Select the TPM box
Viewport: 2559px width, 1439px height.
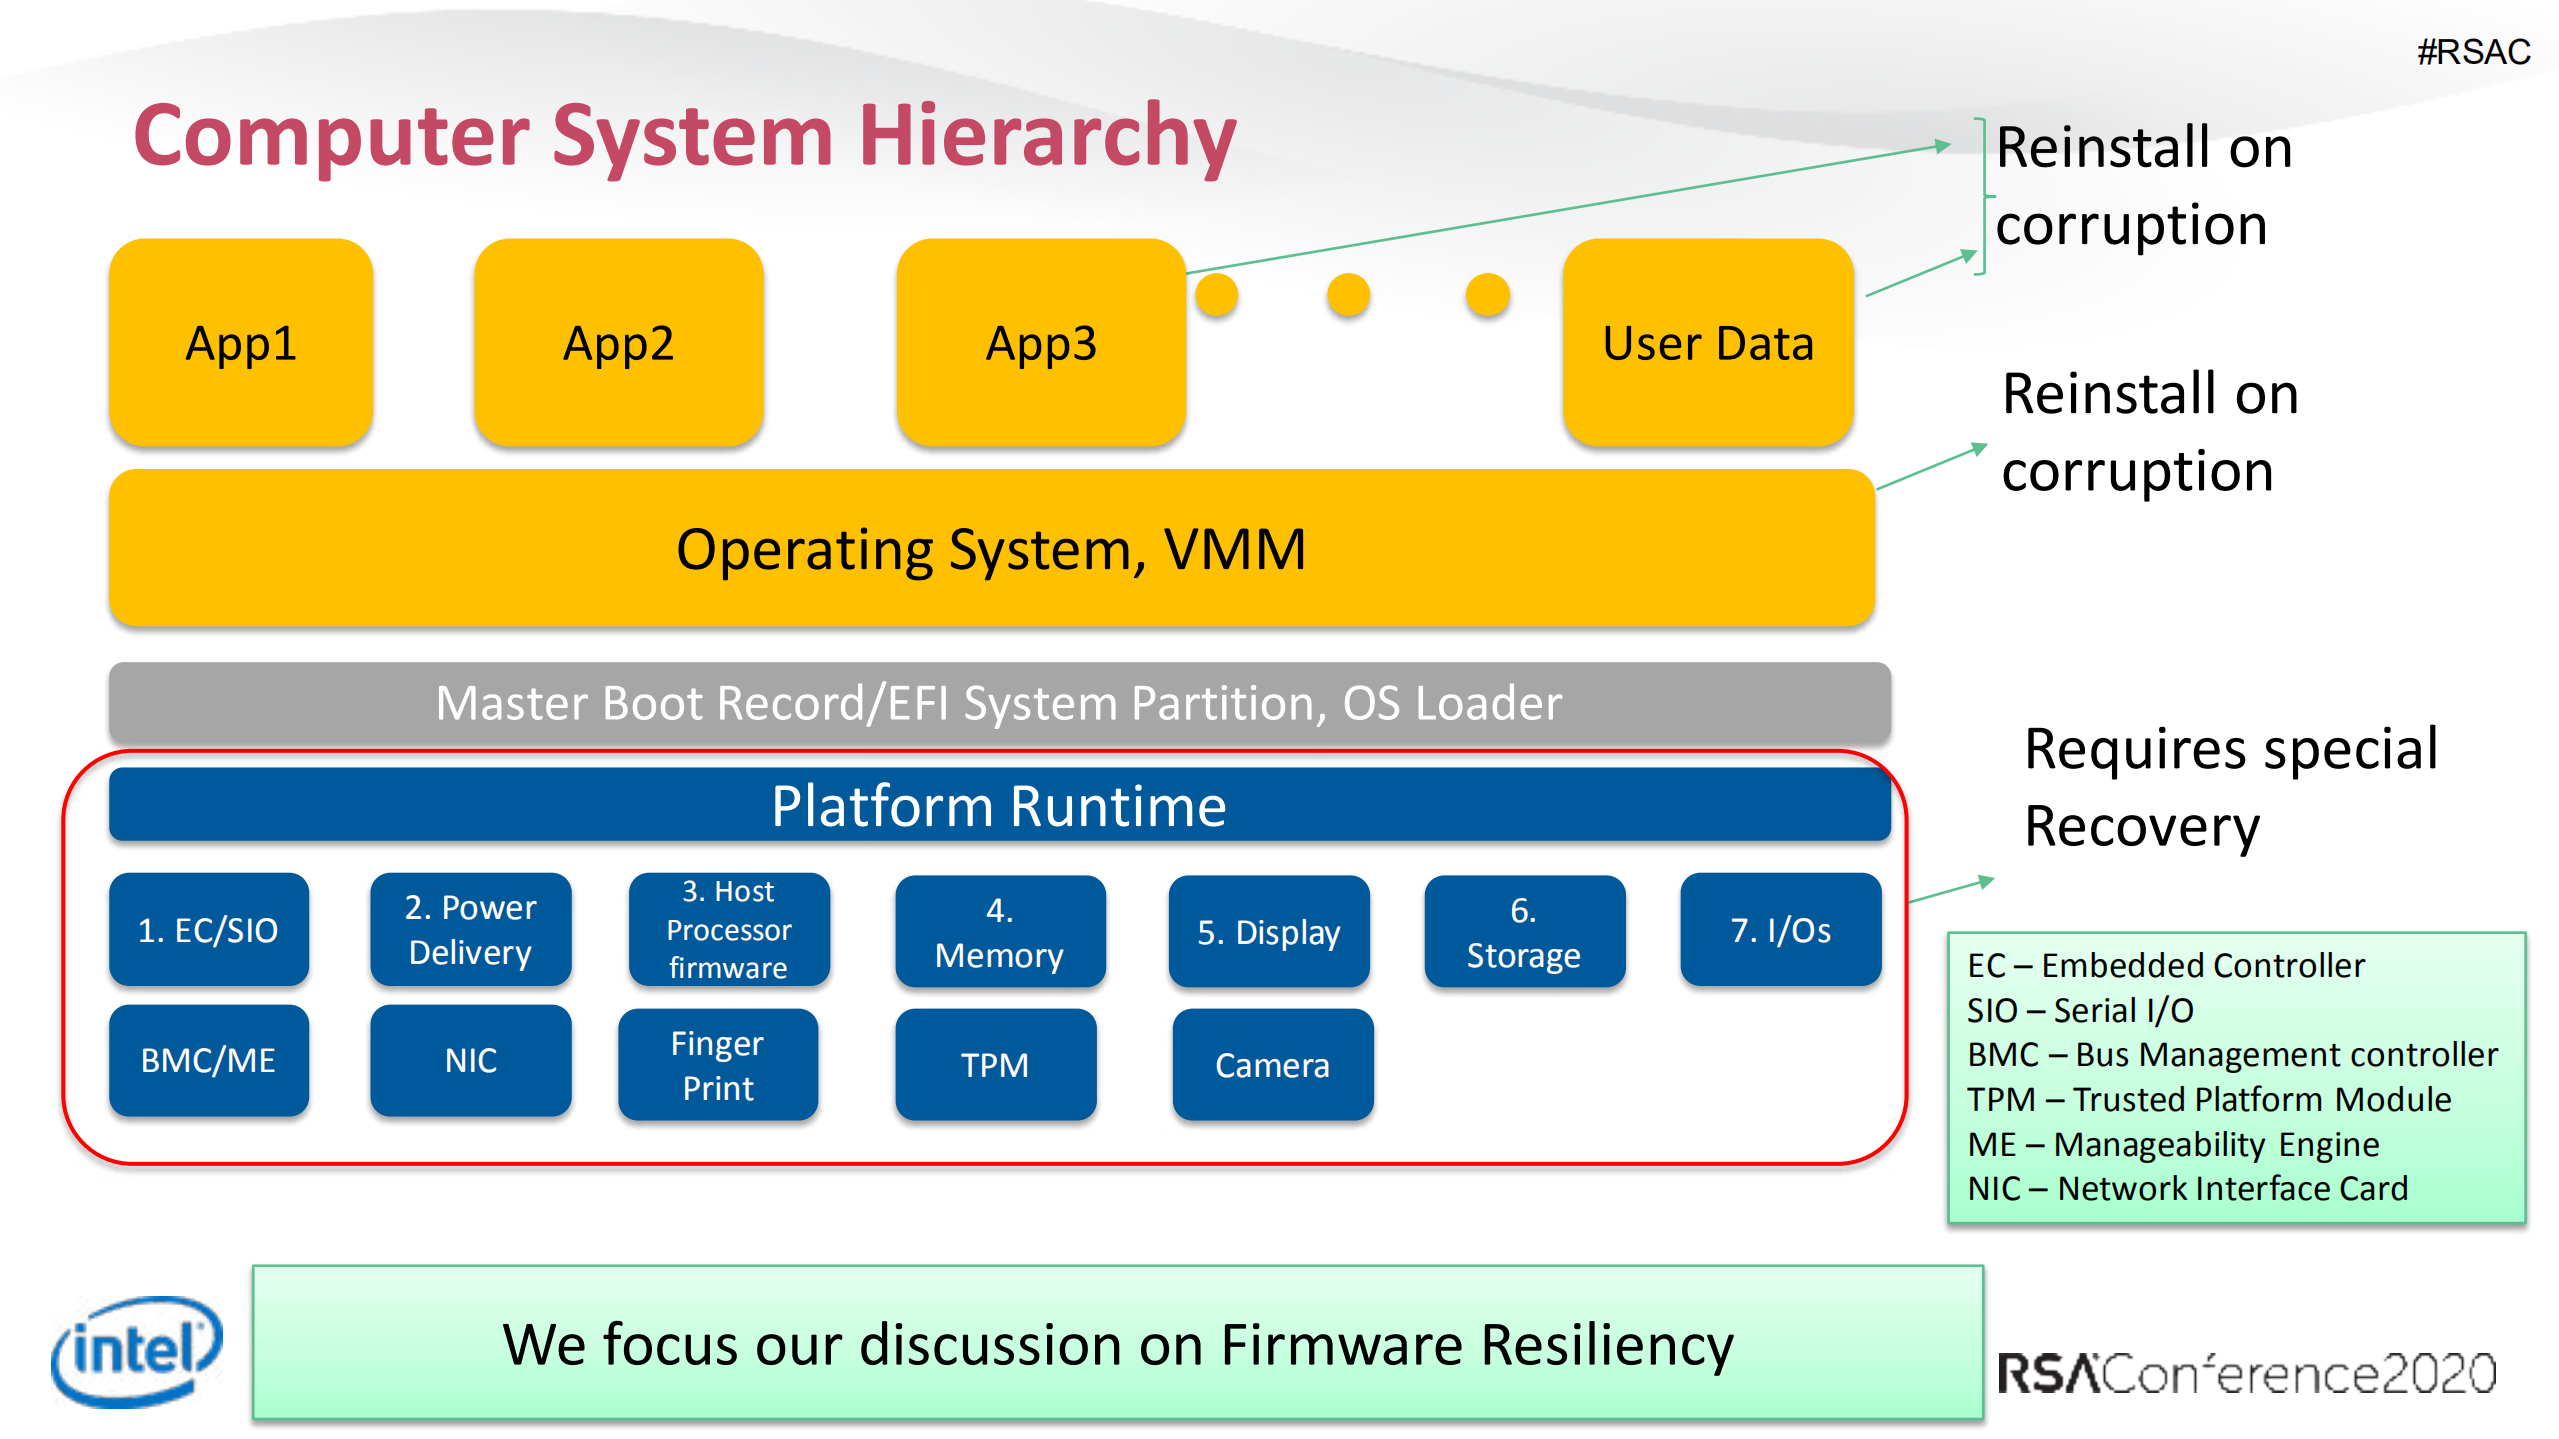tap(995, 1065)
